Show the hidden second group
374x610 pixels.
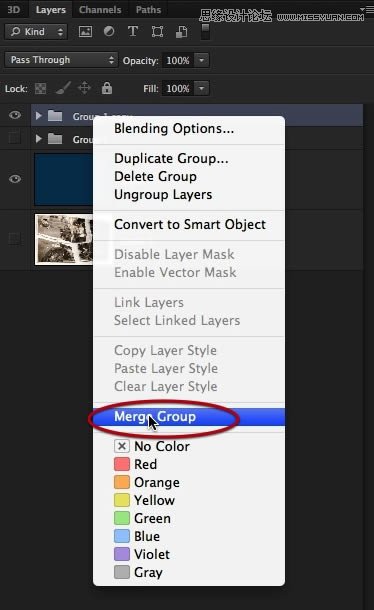tap(15, 138)
